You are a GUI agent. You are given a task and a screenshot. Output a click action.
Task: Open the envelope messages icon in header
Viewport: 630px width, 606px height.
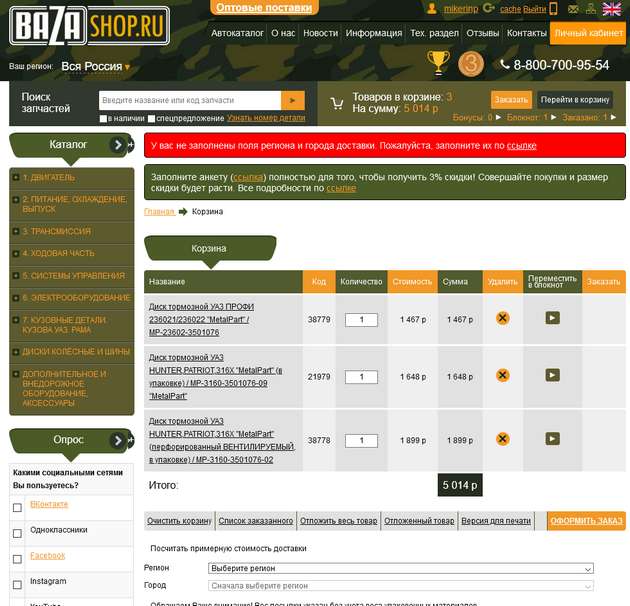pos(572,9)
